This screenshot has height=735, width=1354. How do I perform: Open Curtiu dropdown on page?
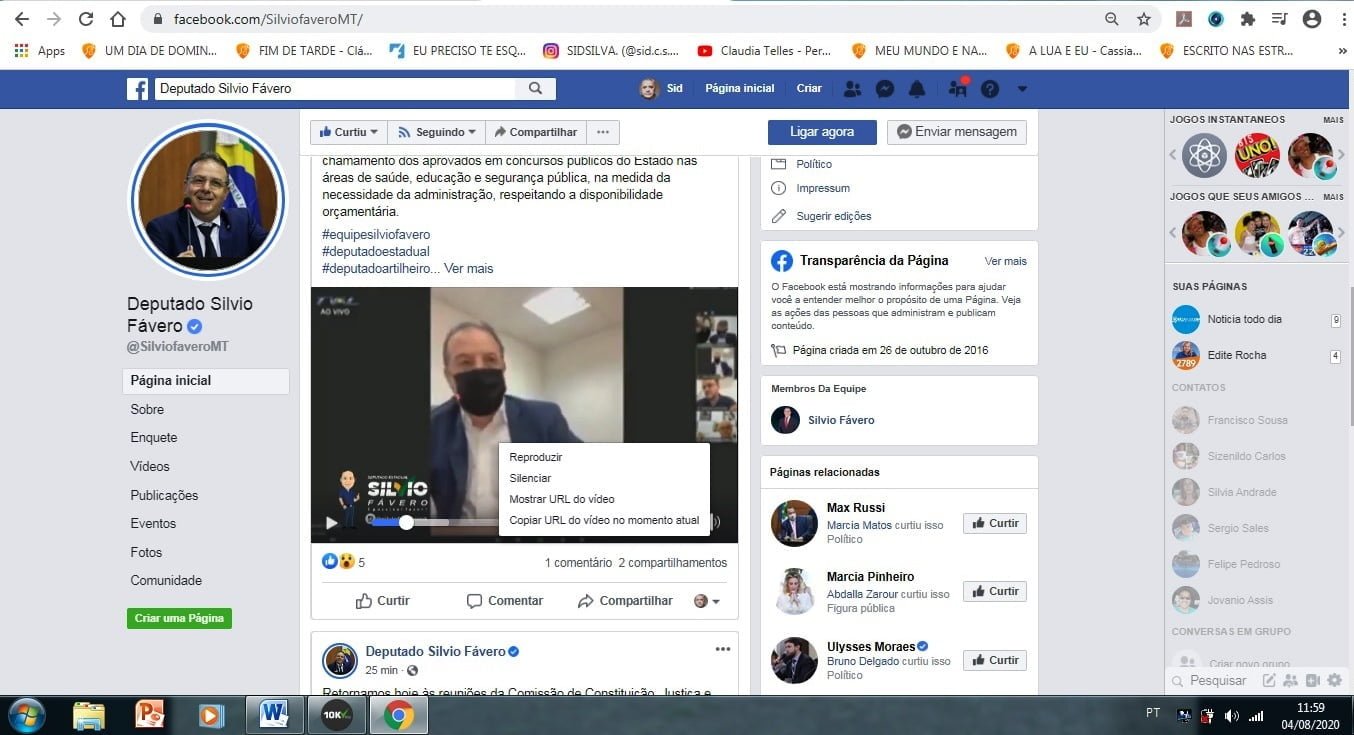tap(348, 132)
